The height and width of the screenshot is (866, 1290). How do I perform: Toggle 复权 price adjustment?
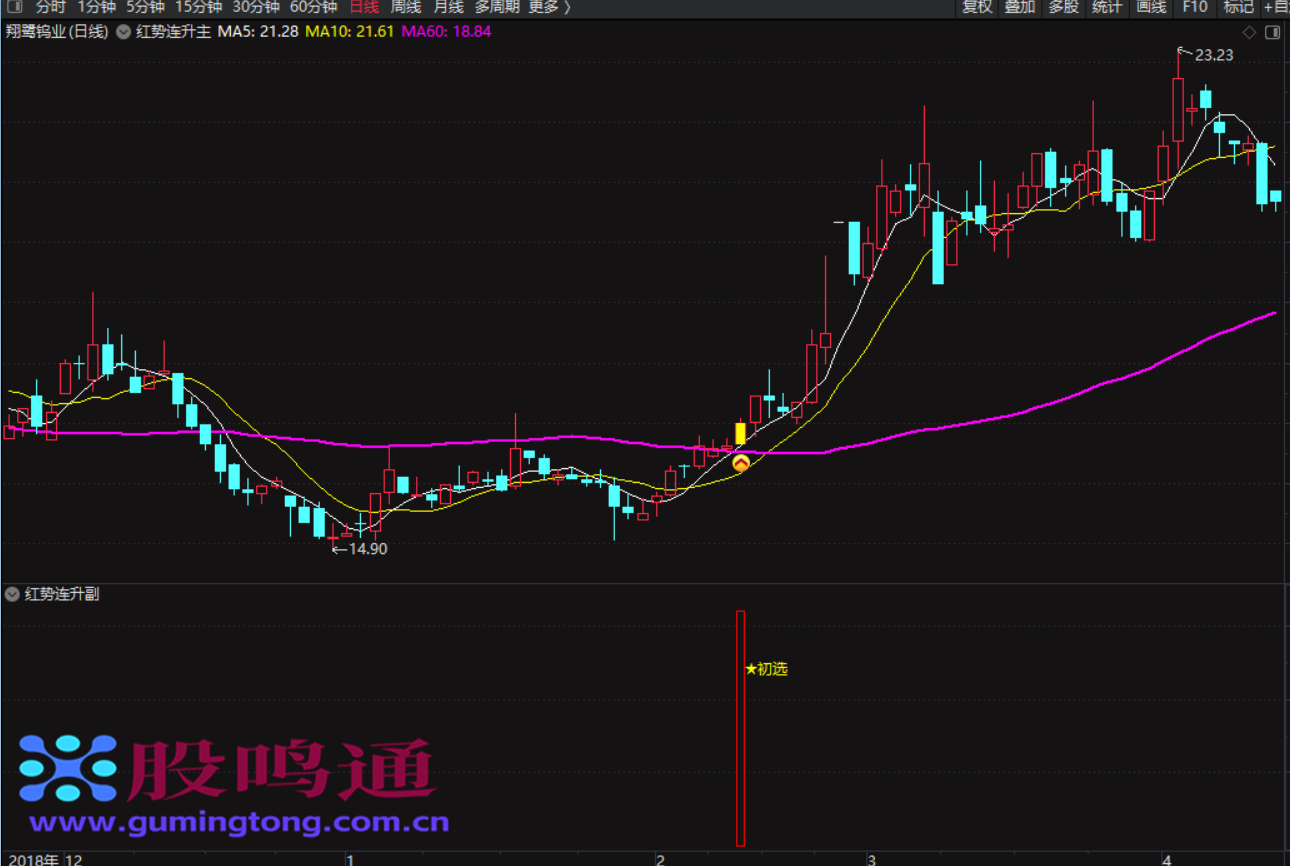(977, 7)
